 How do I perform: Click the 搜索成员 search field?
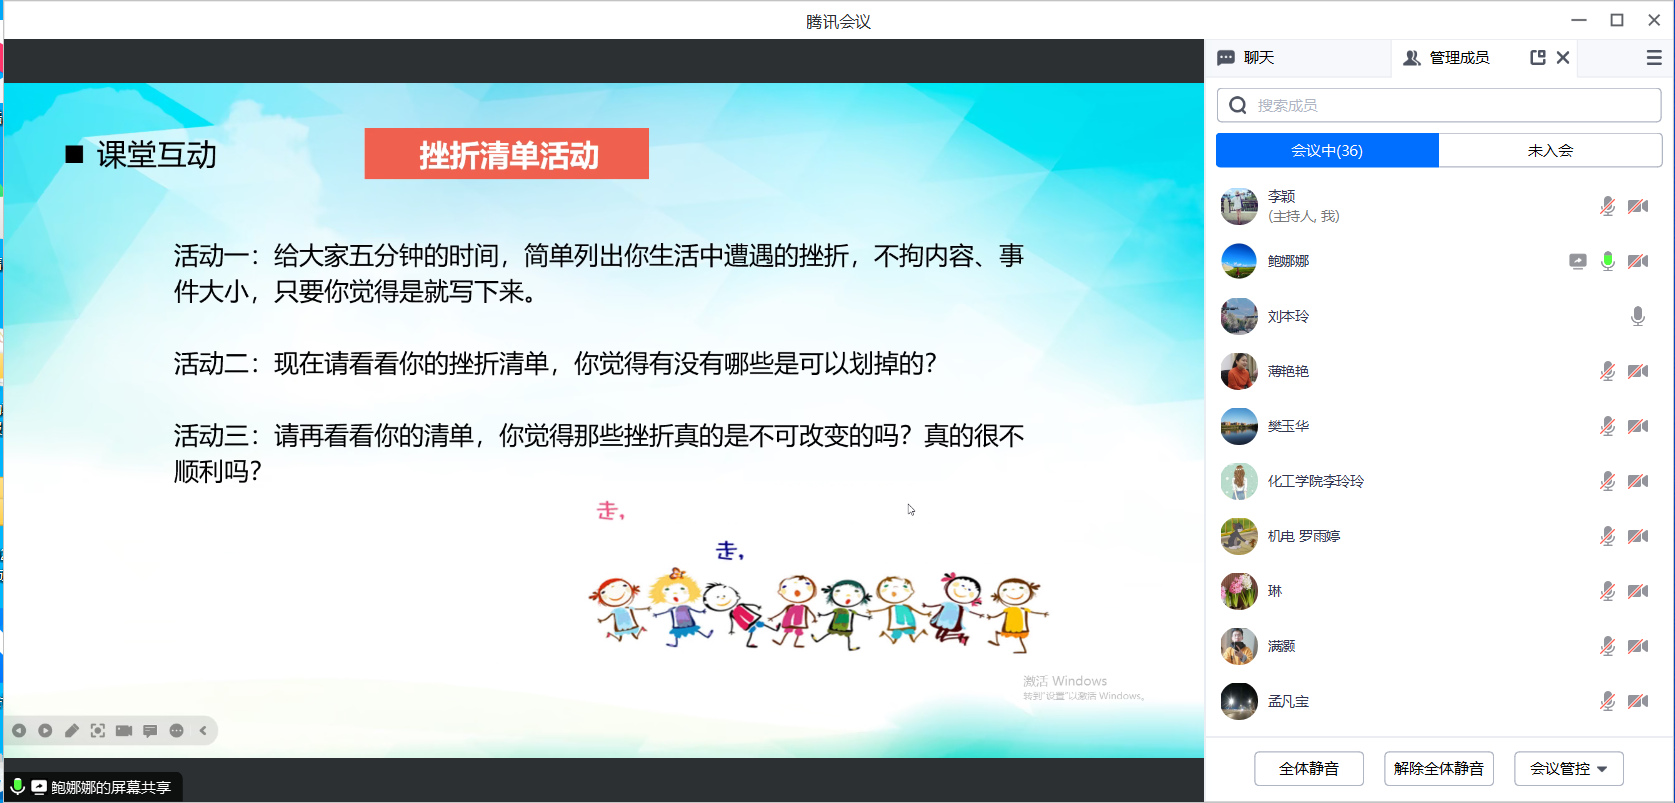(1450, 105)
